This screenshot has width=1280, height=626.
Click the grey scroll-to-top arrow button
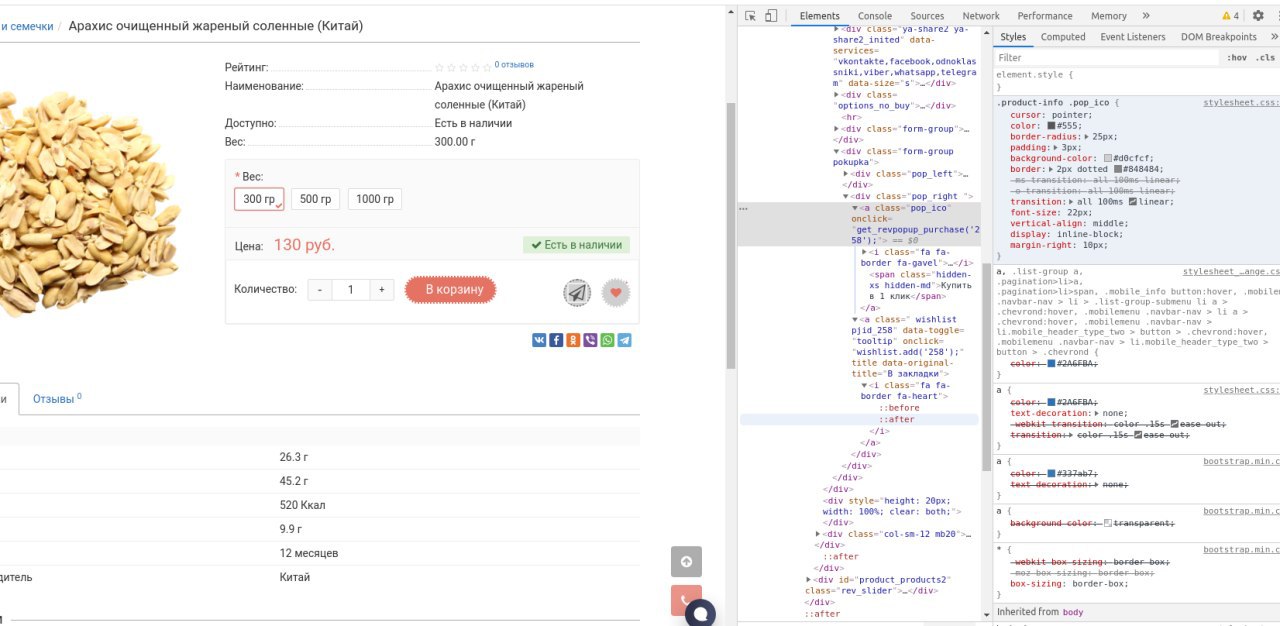point(686,562)
